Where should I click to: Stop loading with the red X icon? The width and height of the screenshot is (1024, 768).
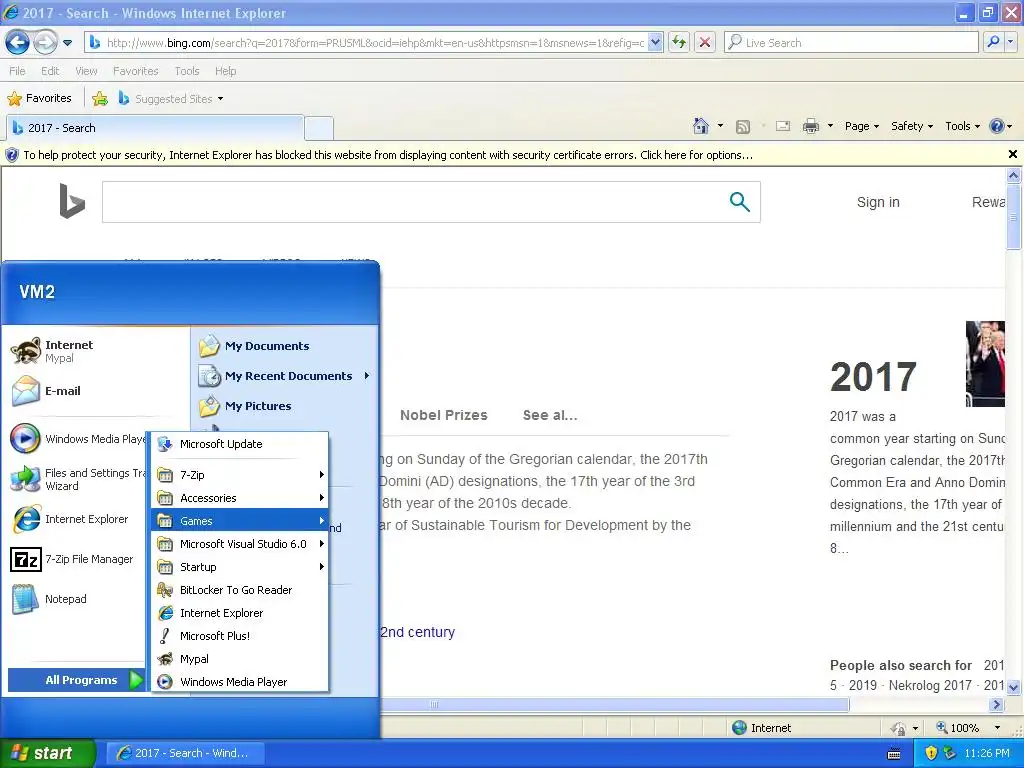[x=705, y=42]
